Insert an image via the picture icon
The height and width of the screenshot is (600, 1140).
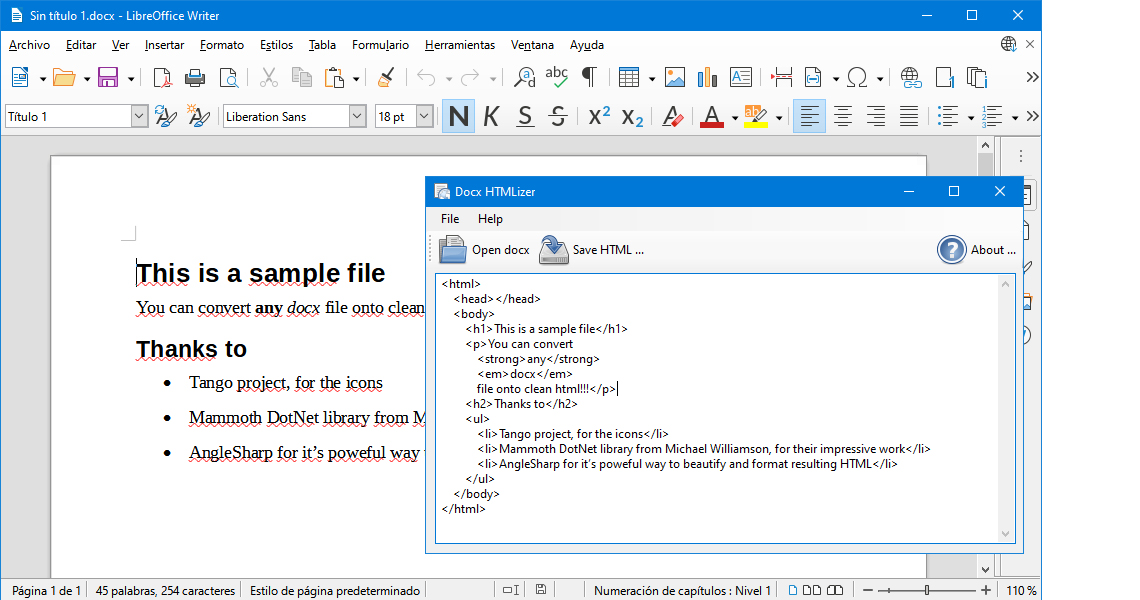(x=675, y=77)
